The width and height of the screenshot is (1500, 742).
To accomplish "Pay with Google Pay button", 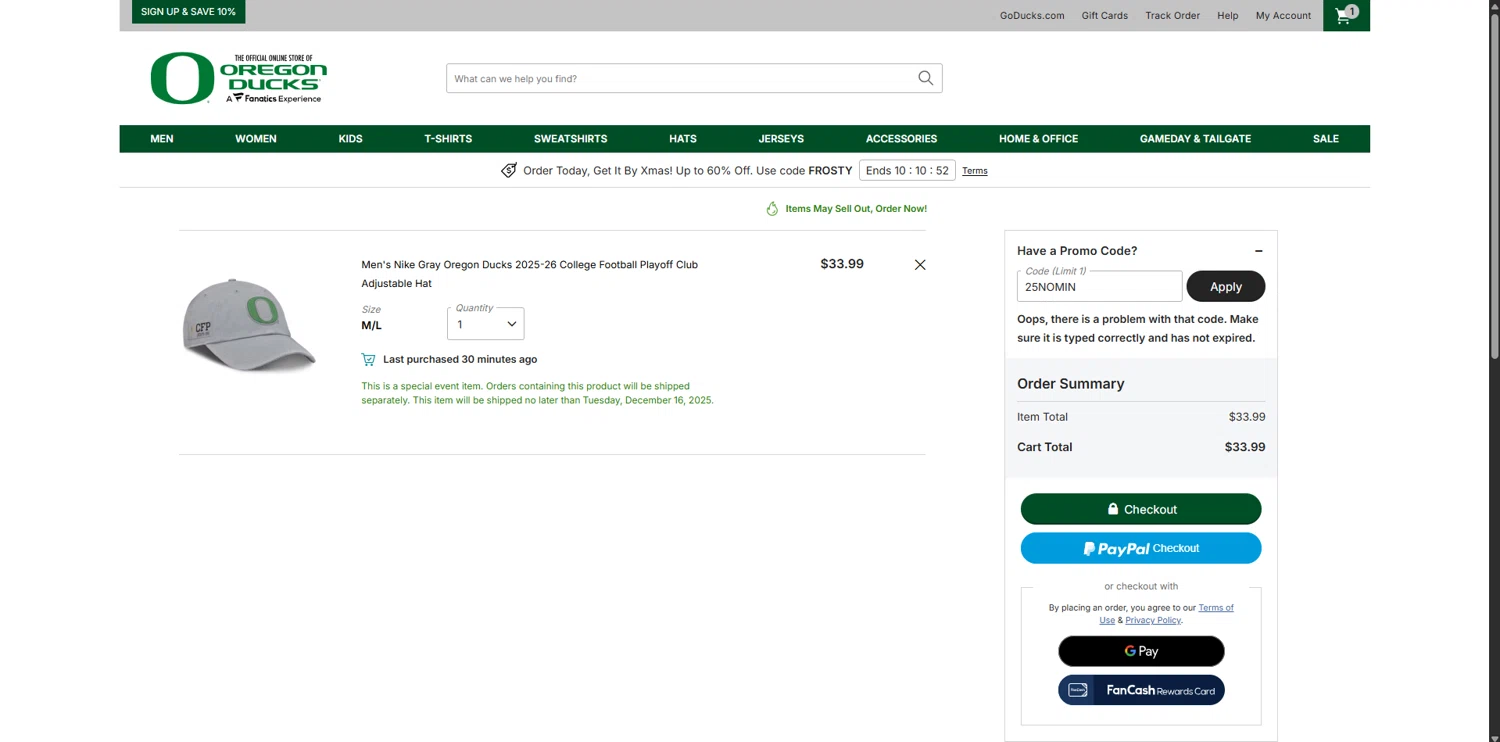I will click(x=1141, y=651).
